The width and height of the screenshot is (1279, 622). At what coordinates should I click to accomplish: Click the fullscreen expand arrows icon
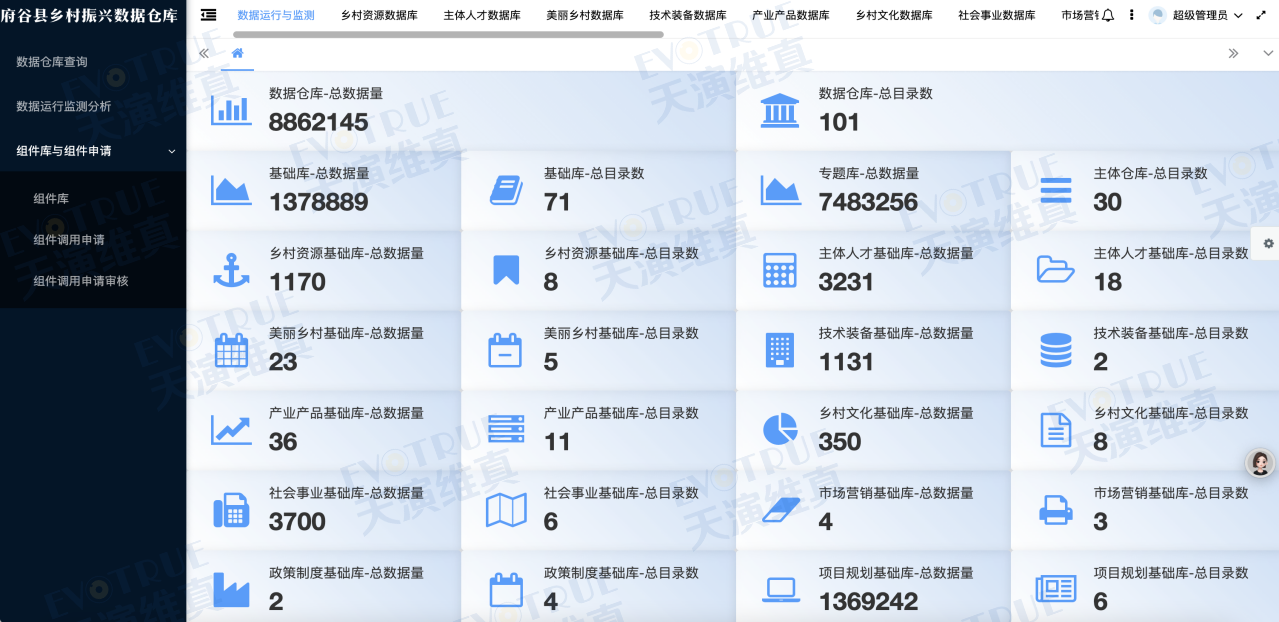(1261, 15)
